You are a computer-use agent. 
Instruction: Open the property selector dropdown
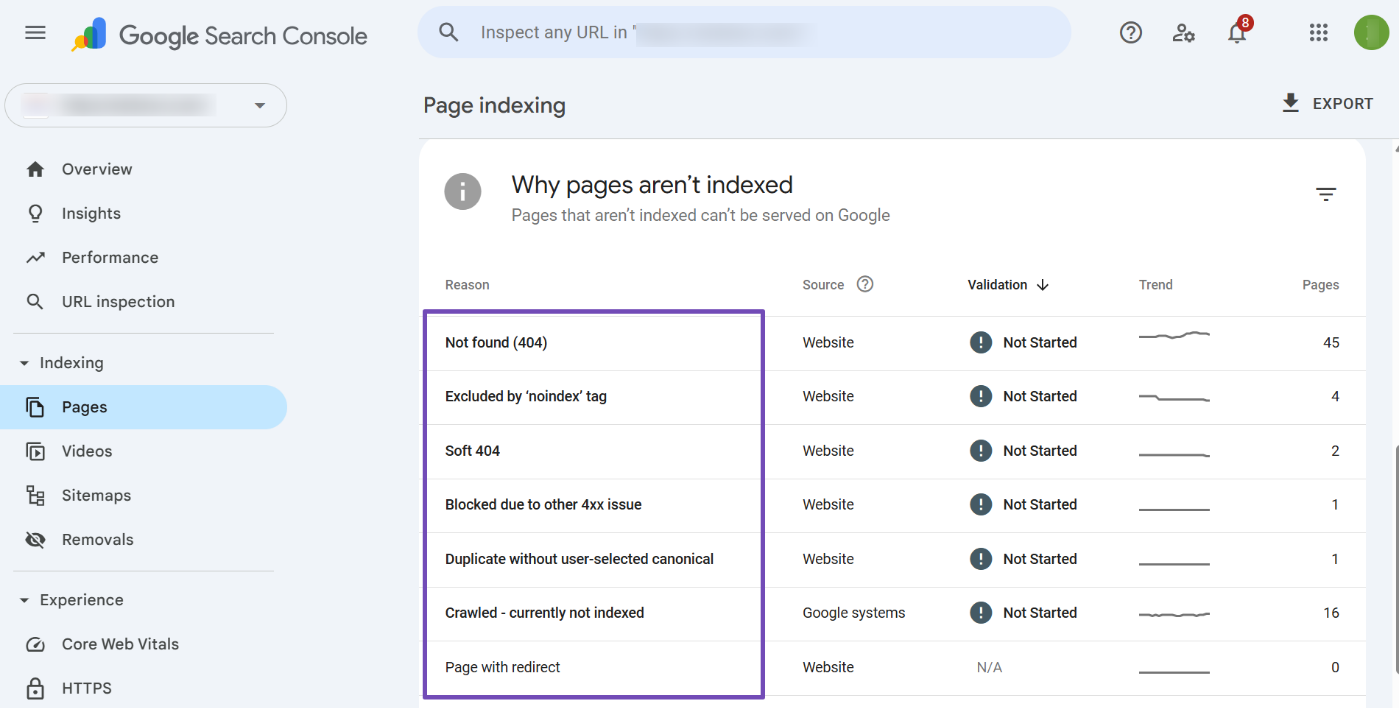259,105
